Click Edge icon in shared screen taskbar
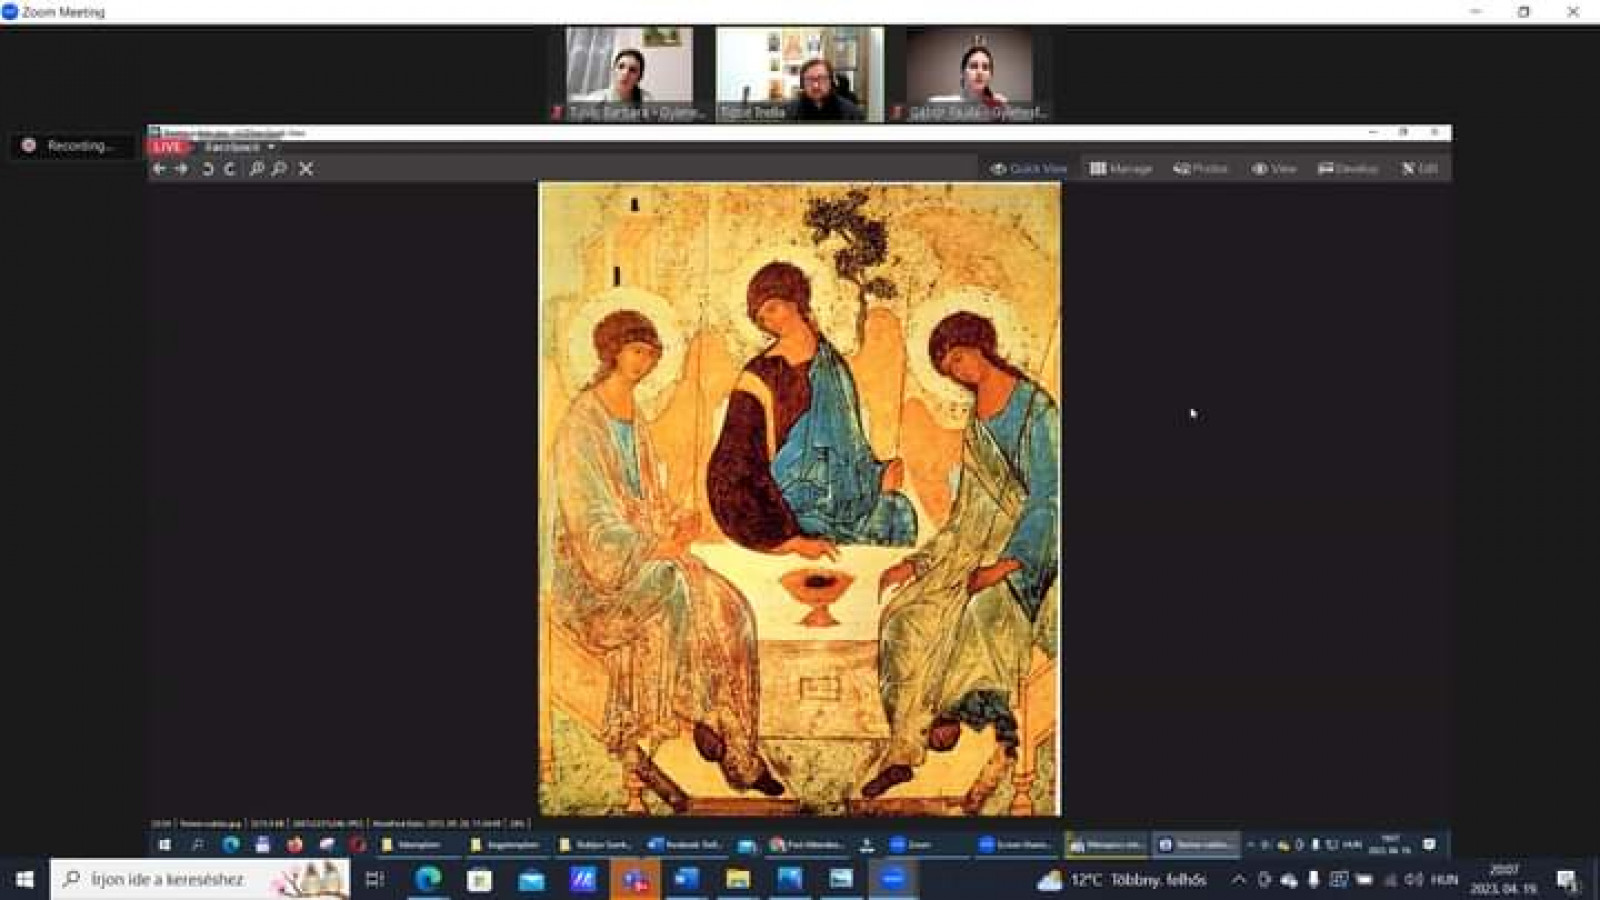 pyautogui.click(x=231, y=845)
